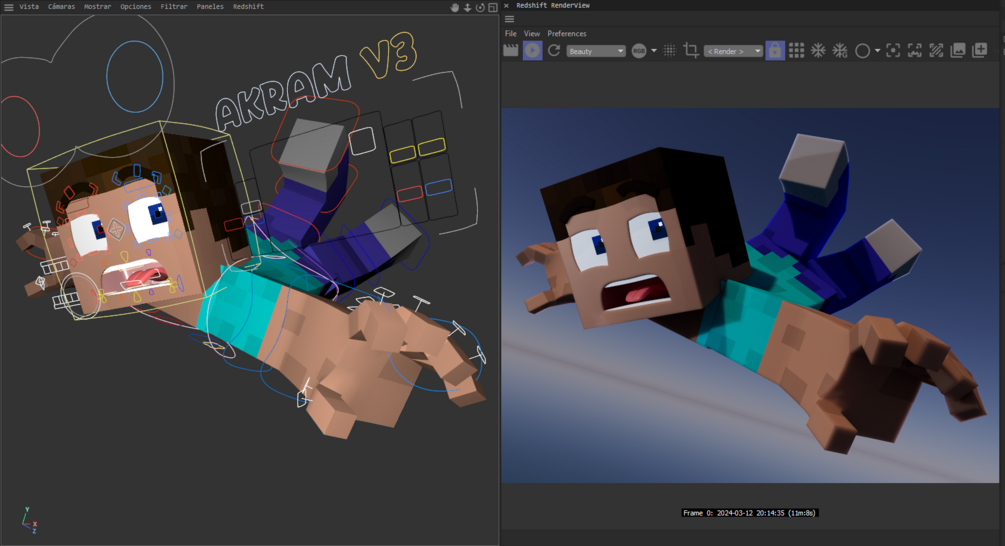The width and height of the screenshot is (1005, 546).
Task: Click the blue rectangle rig switch in panel
Action: point(438,187)
